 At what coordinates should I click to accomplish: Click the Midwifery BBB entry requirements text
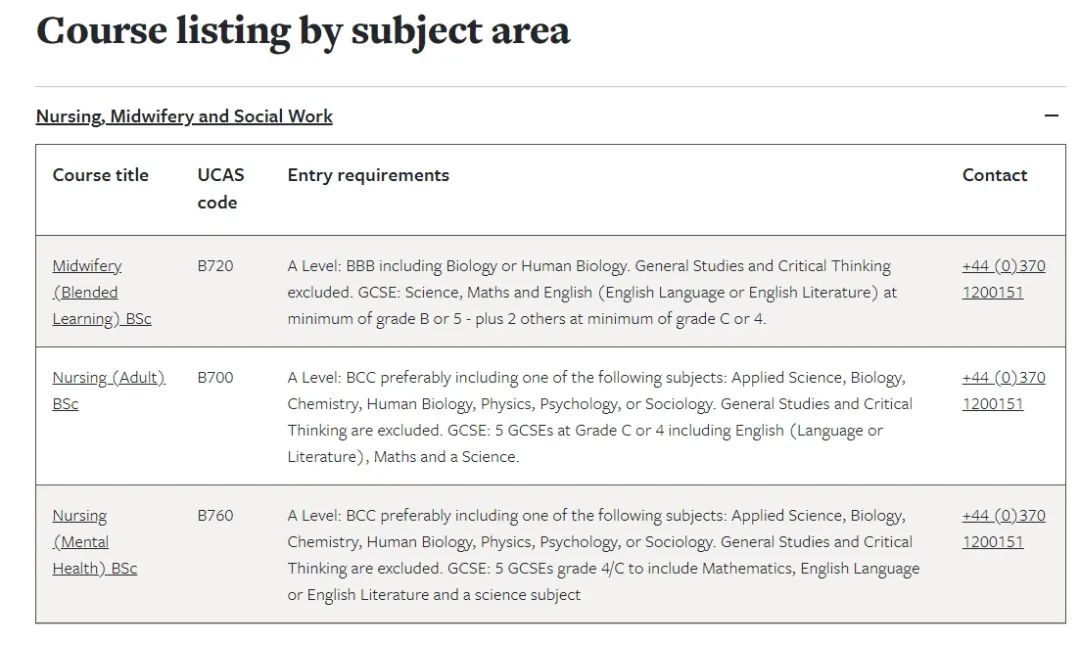click(592, 292)
